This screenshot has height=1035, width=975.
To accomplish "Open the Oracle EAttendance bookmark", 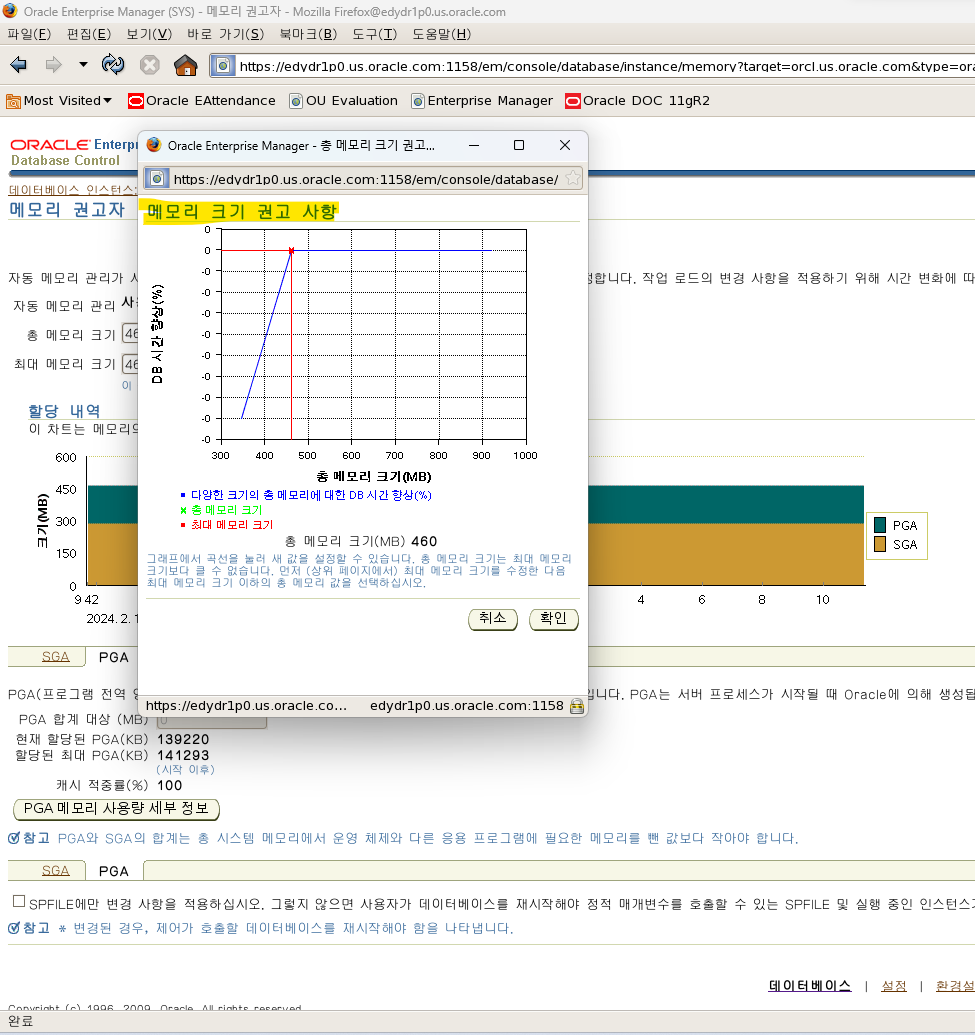I will (201, 101).
